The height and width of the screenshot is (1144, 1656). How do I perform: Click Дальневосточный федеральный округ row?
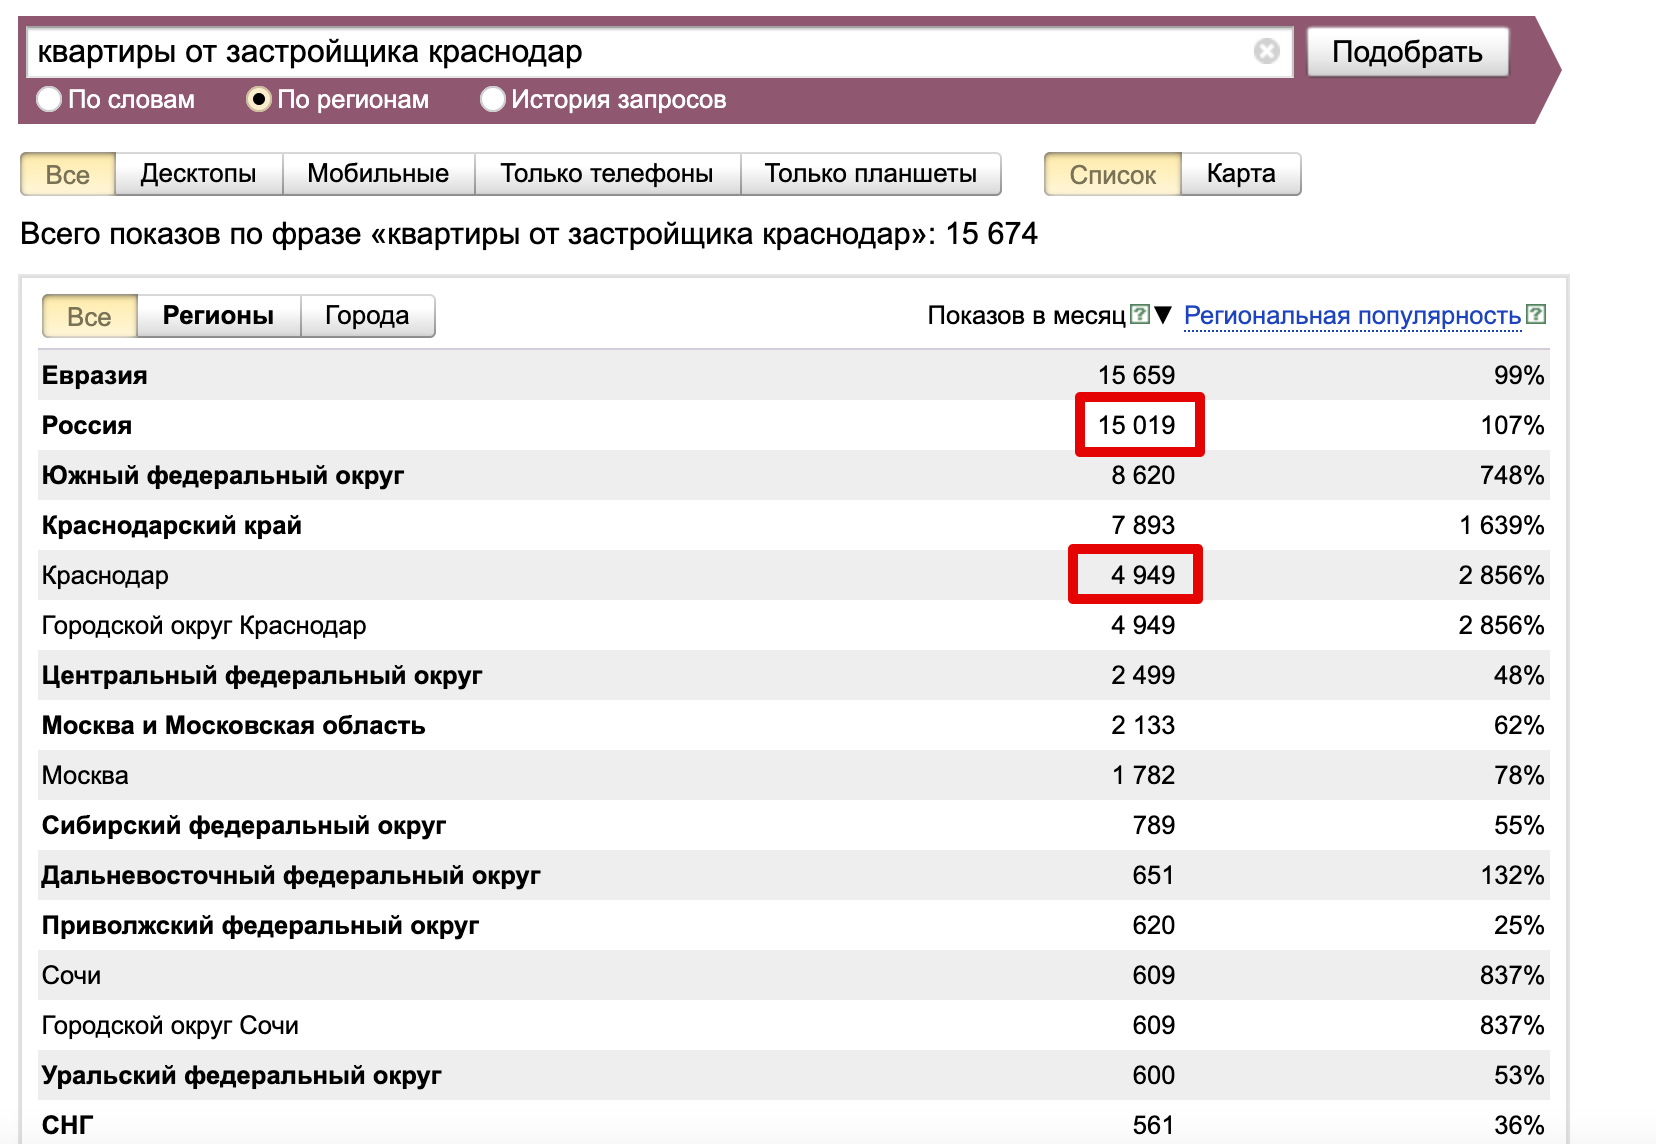point(794,875)
